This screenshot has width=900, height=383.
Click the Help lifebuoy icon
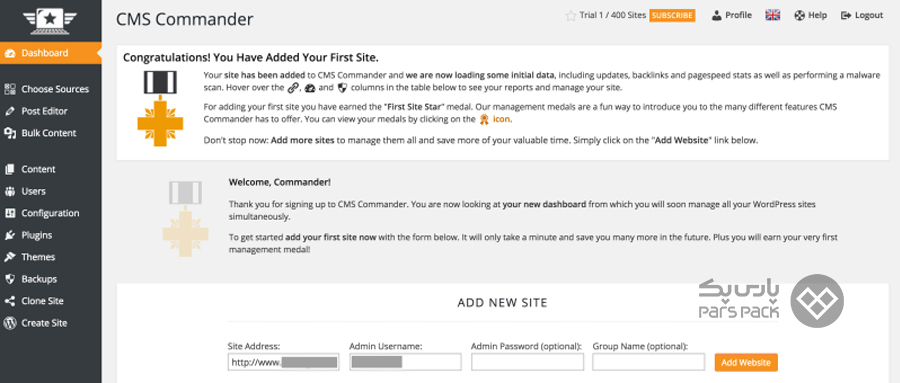tap(800, 16)
